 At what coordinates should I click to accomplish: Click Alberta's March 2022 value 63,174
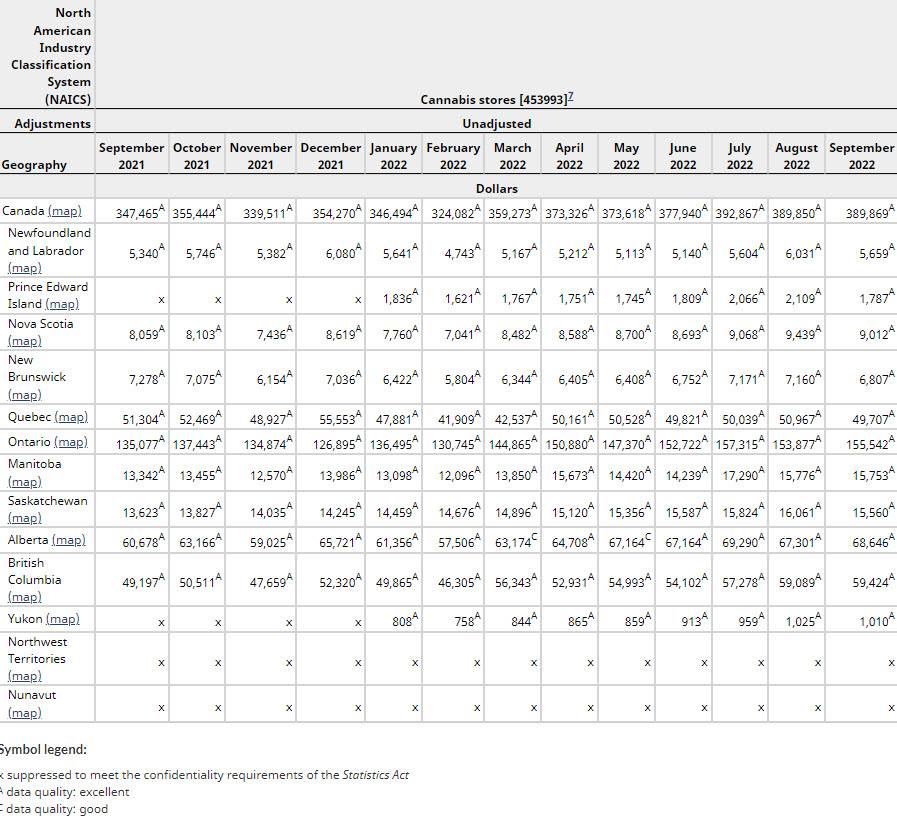(515, 542)
